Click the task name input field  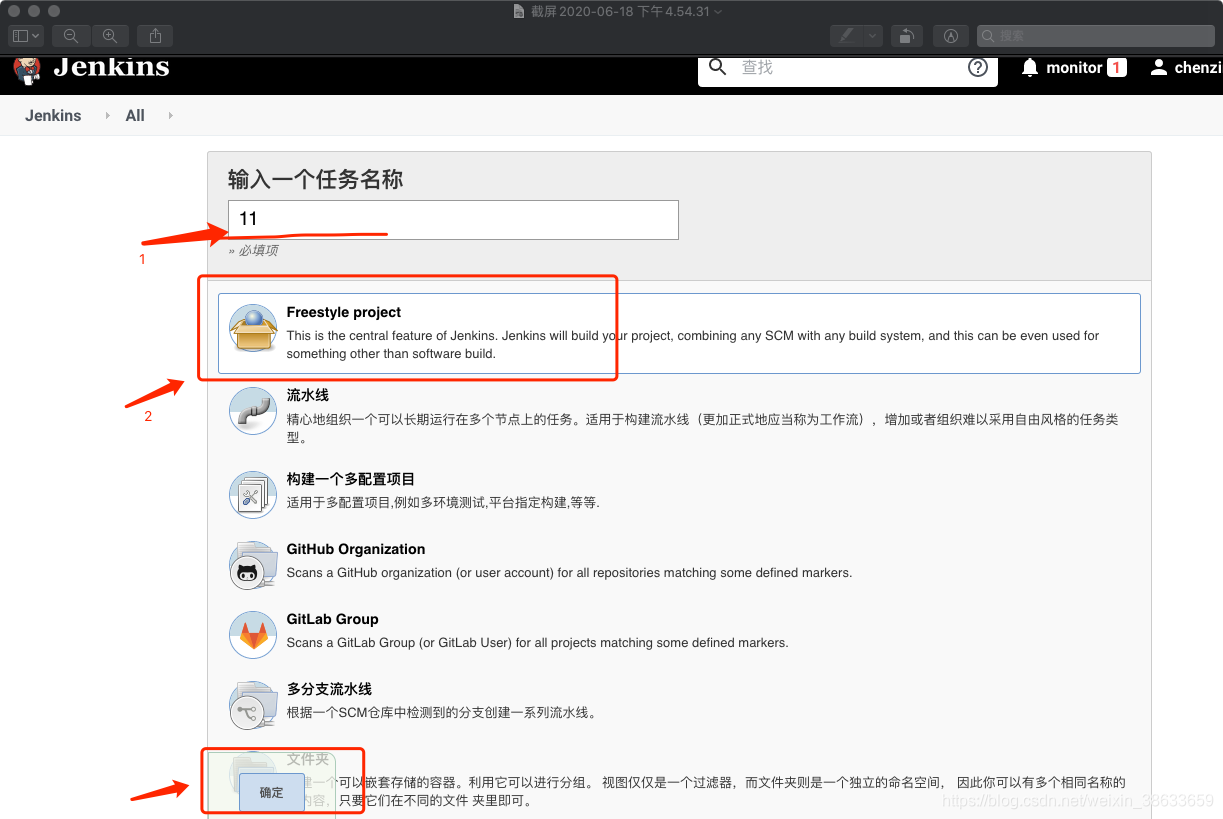point(453,220)
